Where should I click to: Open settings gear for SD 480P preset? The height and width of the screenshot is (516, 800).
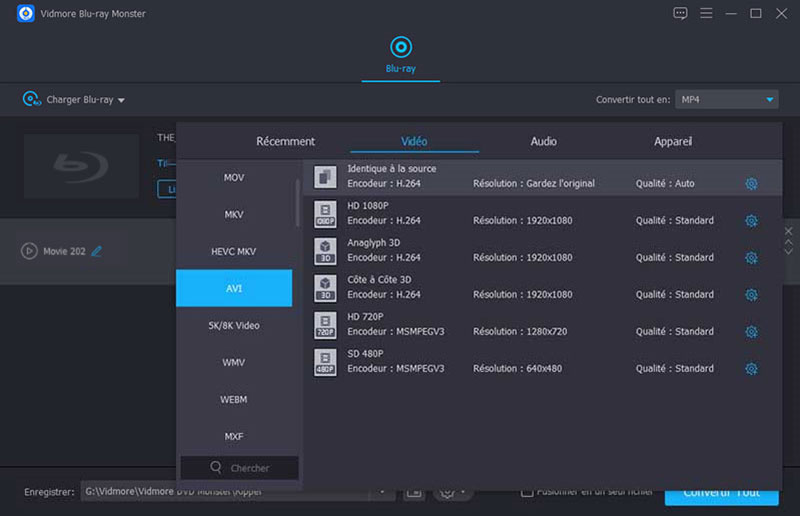coord(751,369)
